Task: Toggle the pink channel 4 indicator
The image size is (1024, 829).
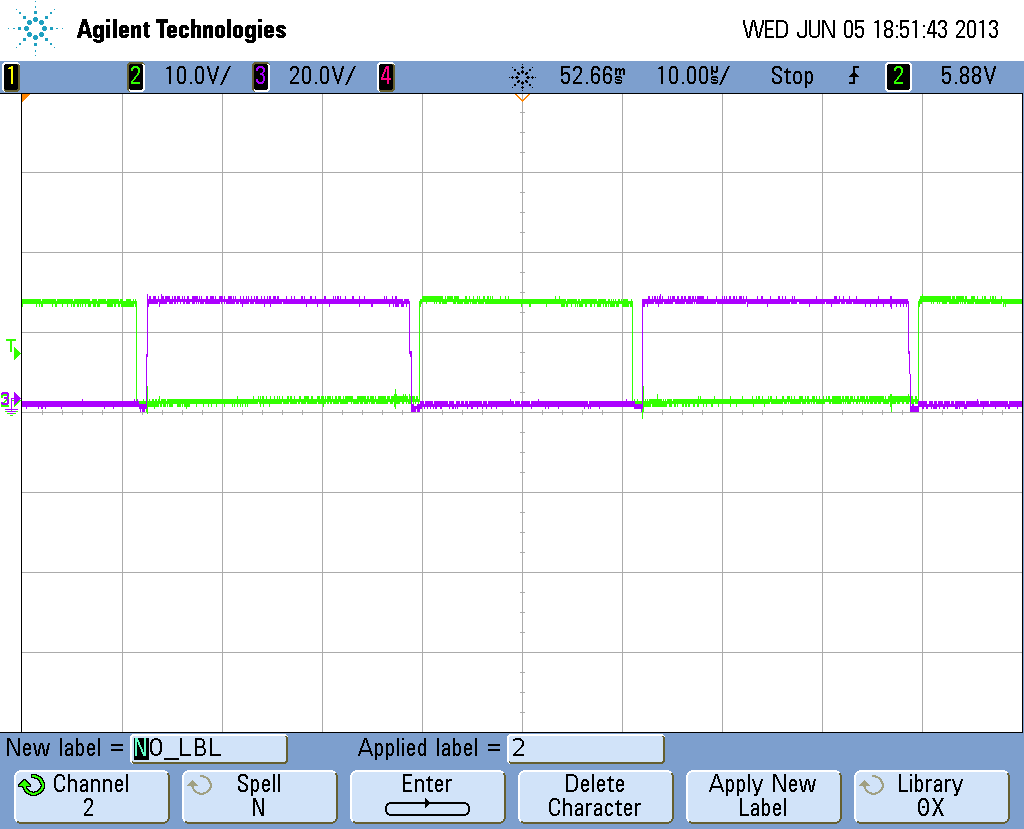Action: [x=385, y=76]
